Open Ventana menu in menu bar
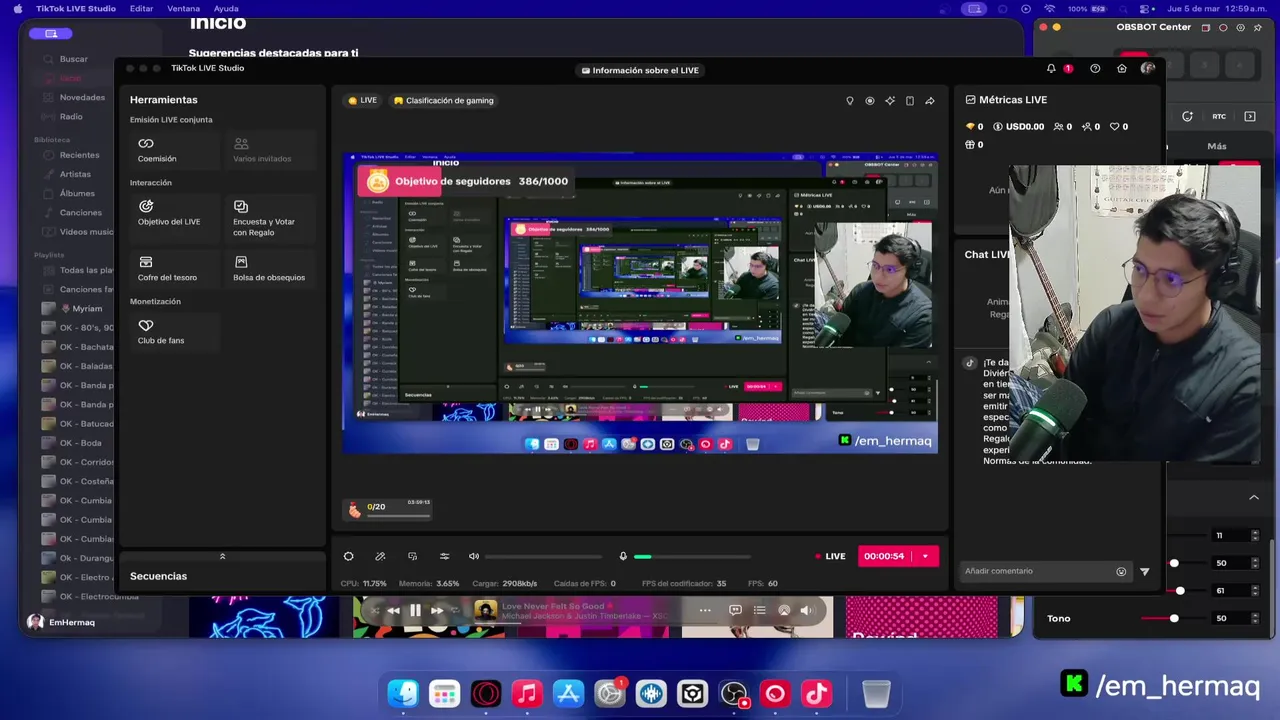The image size is (1280, 720). [x=183, y=8]
